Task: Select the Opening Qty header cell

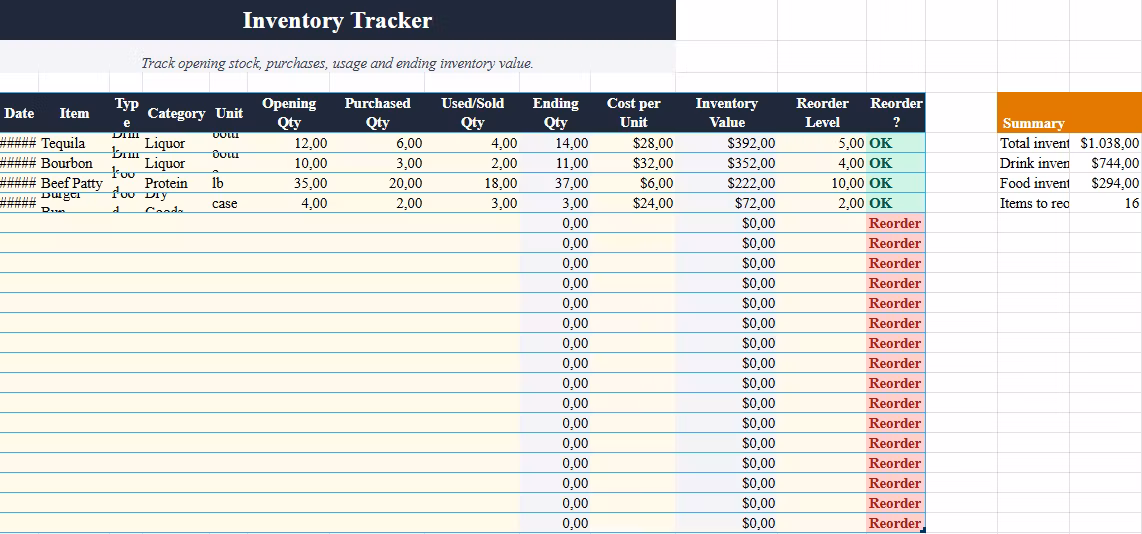Action: pos(289,113)
